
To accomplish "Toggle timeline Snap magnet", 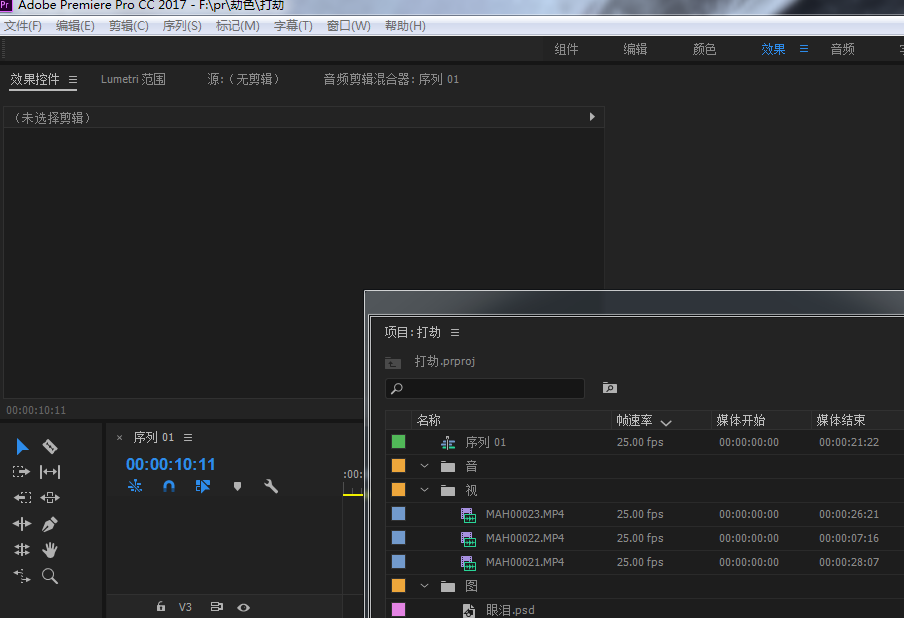I will click(168, 486).
